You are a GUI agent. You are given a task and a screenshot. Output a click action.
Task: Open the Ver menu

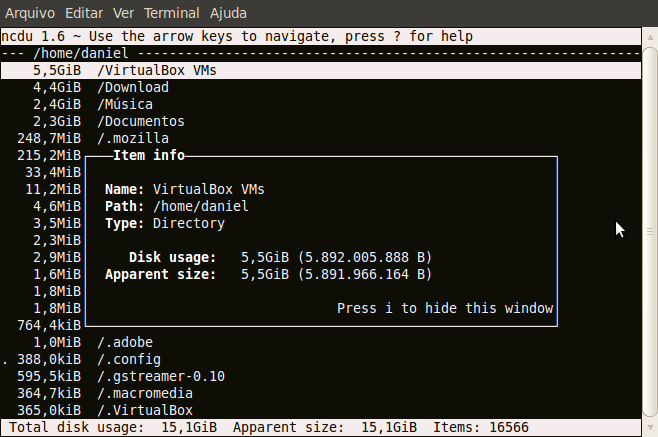(x=125, y=13)
